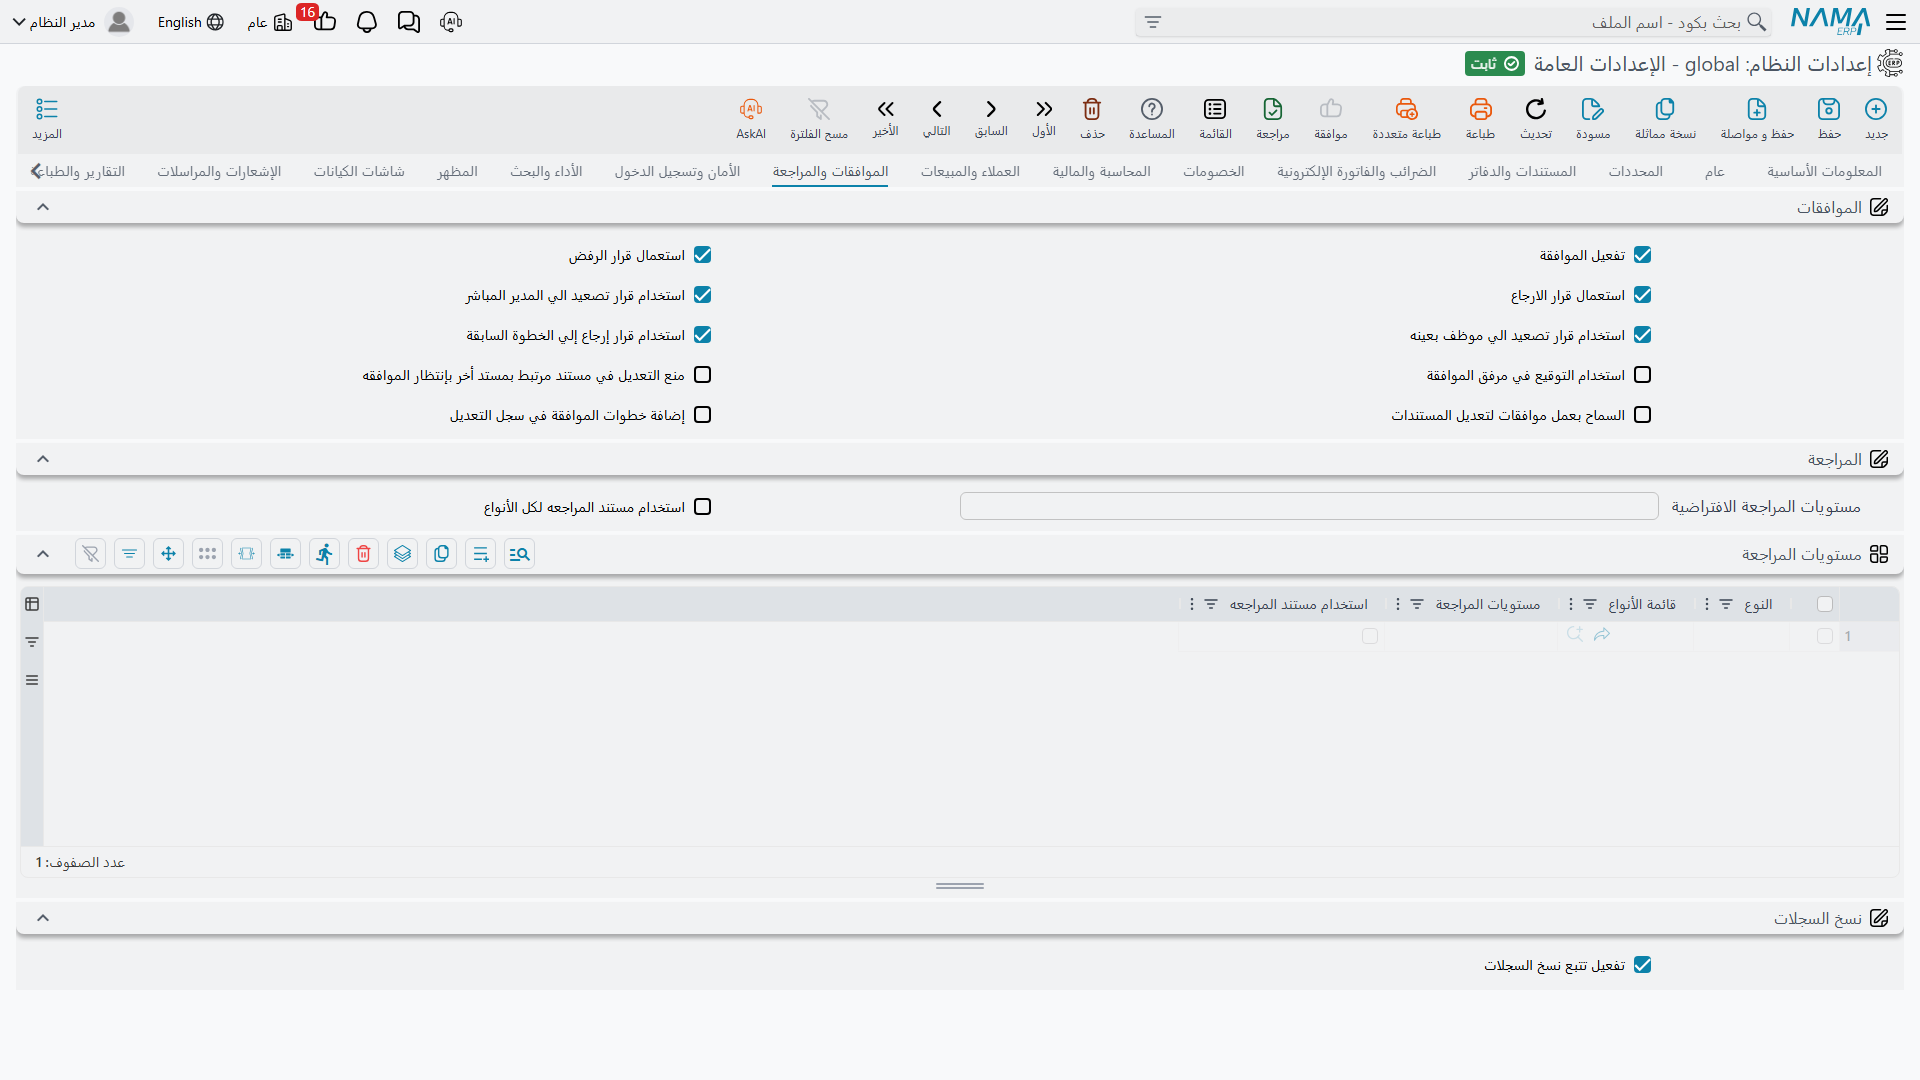
Task: Toggle استعمال قرار الارجاع checkbox
Action: pyautogui.click(x=1643, y=295)
